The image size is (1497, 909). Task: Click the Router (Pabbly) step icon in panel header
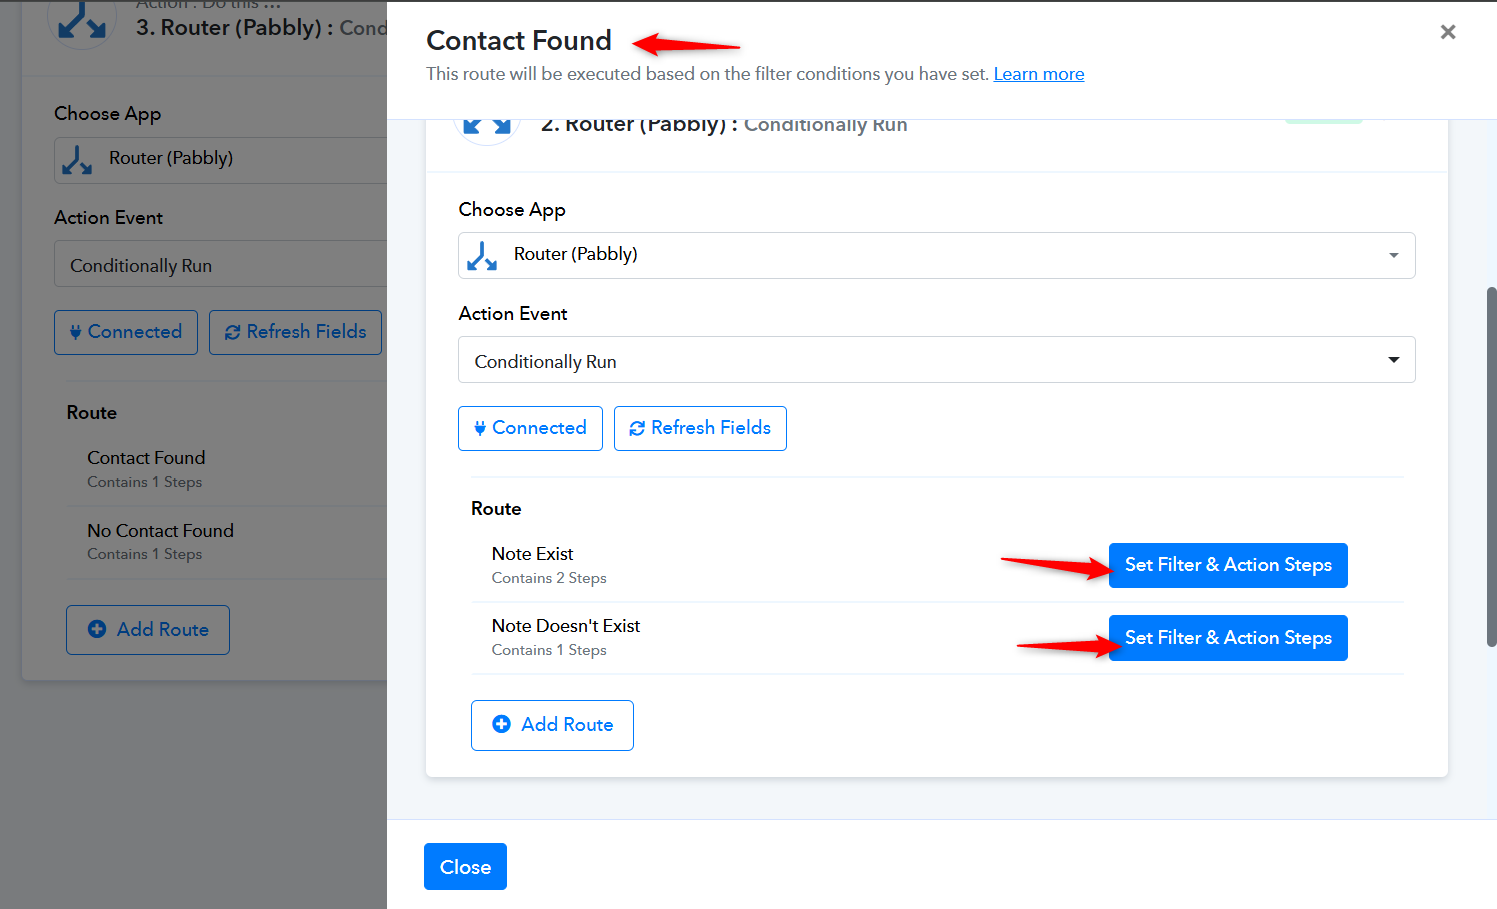pos(487,128)
